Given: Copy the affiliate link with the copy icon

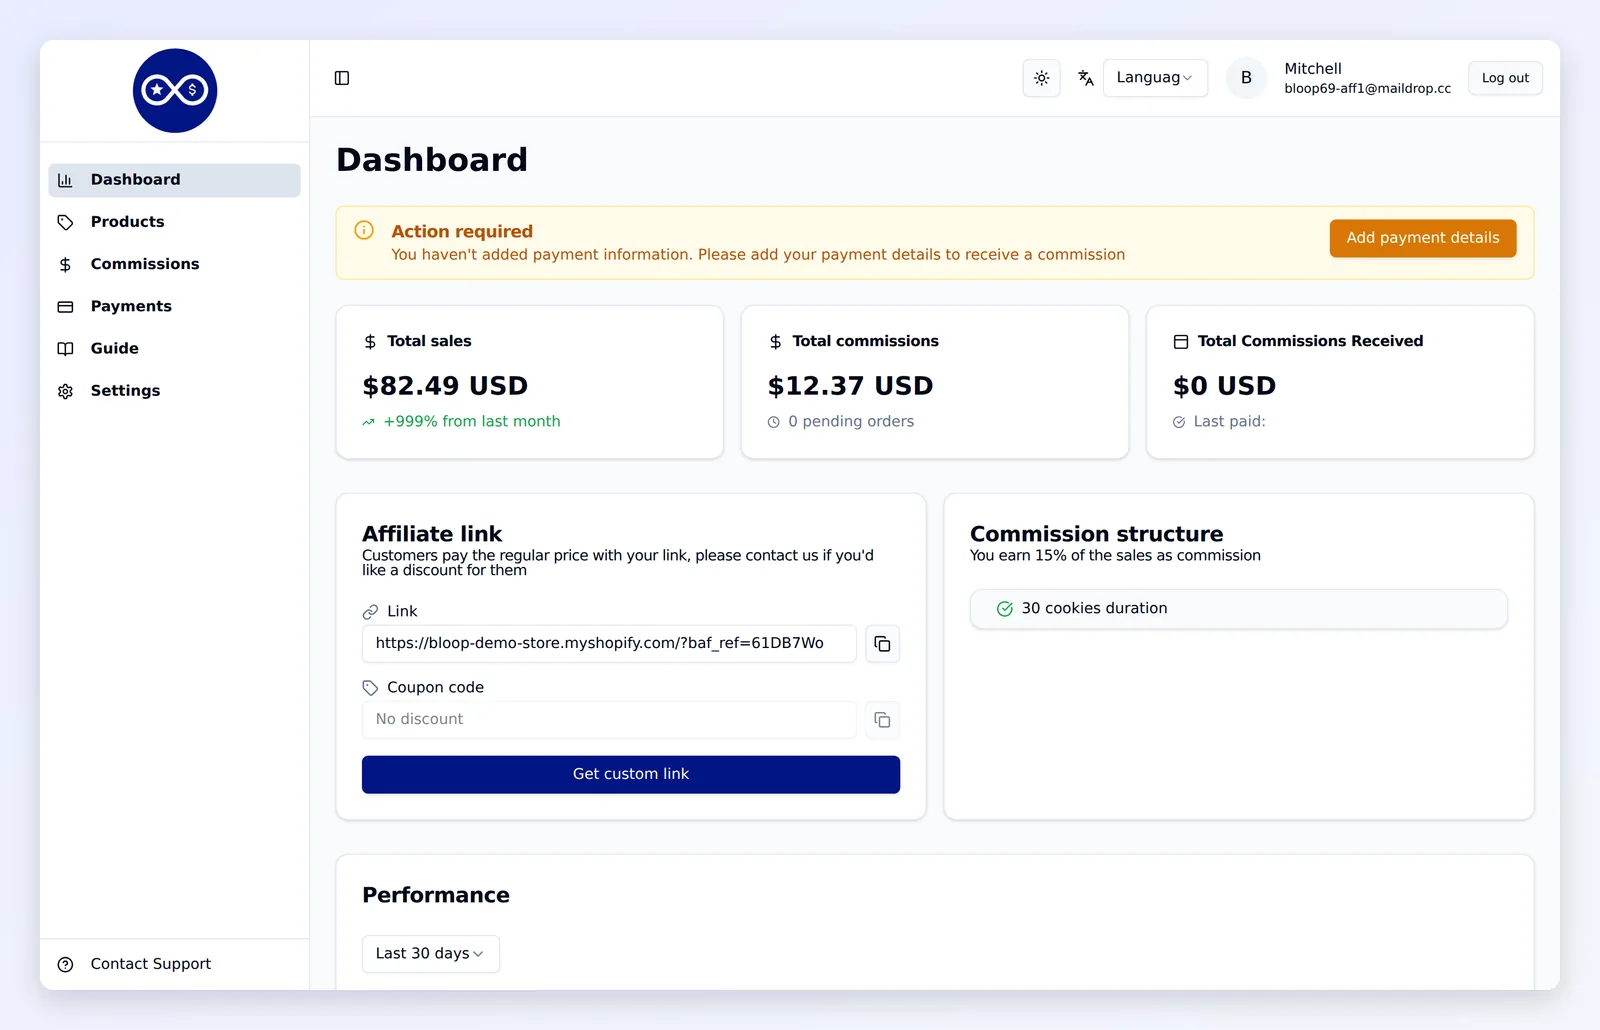Looking at the screenshot, I should coord(882,644).
